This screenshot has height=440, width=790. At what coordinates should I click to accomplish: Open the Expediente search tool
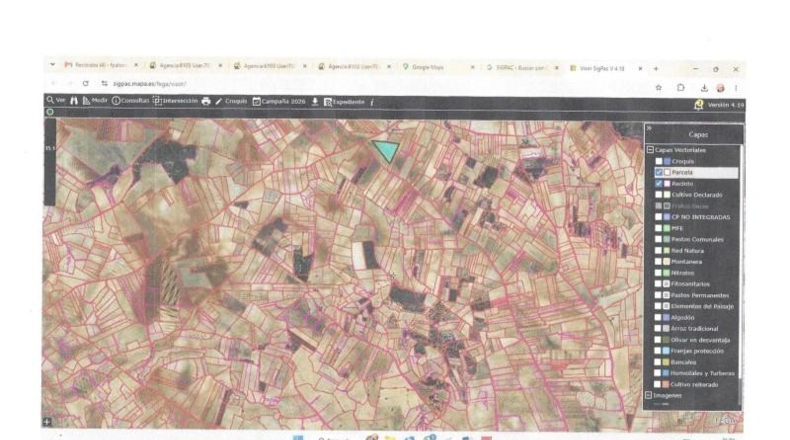344,102
